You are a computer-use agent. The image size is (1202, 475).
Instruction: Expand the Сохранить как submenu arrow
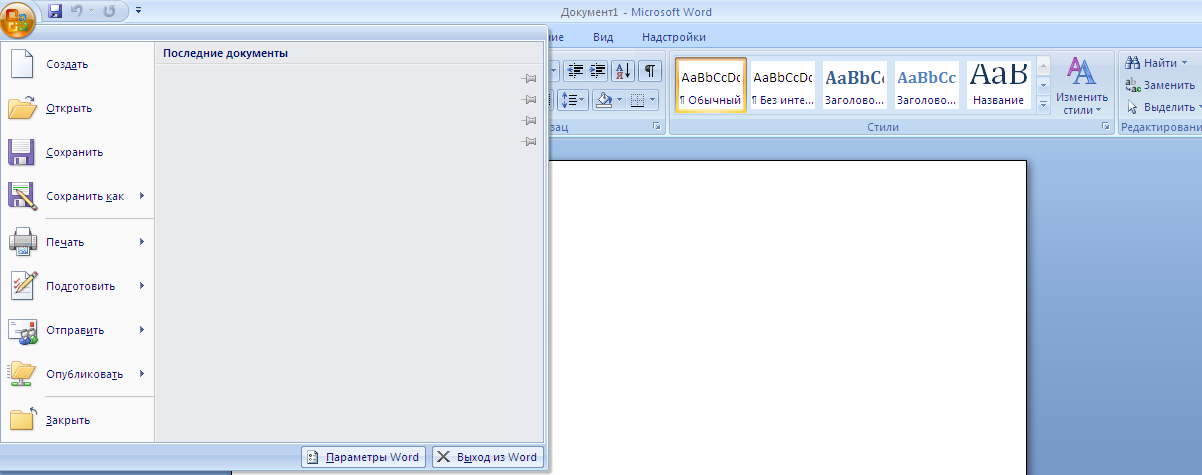[143, 196]
